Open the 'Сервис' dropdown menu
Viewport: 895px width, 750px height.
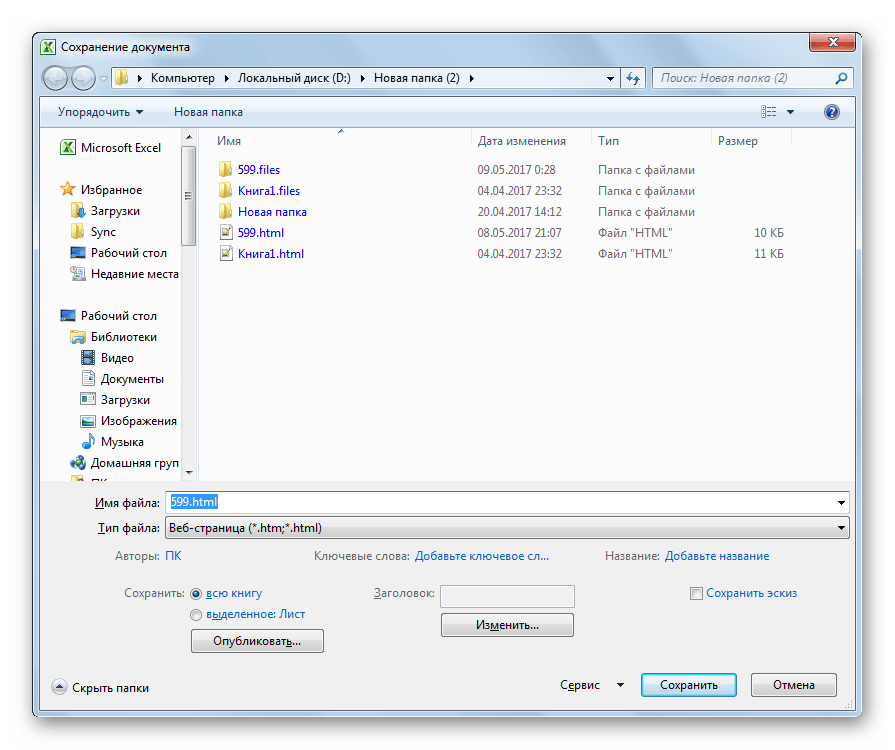coord(591,685)
